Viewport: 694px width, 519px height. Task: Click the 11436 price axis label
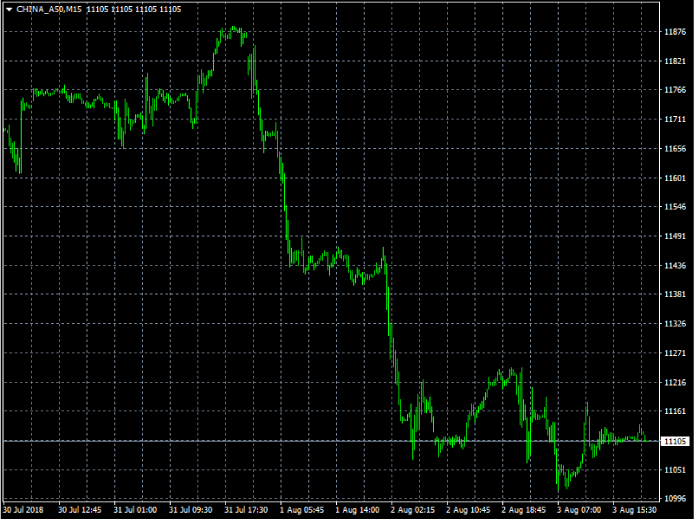point(674,266)
